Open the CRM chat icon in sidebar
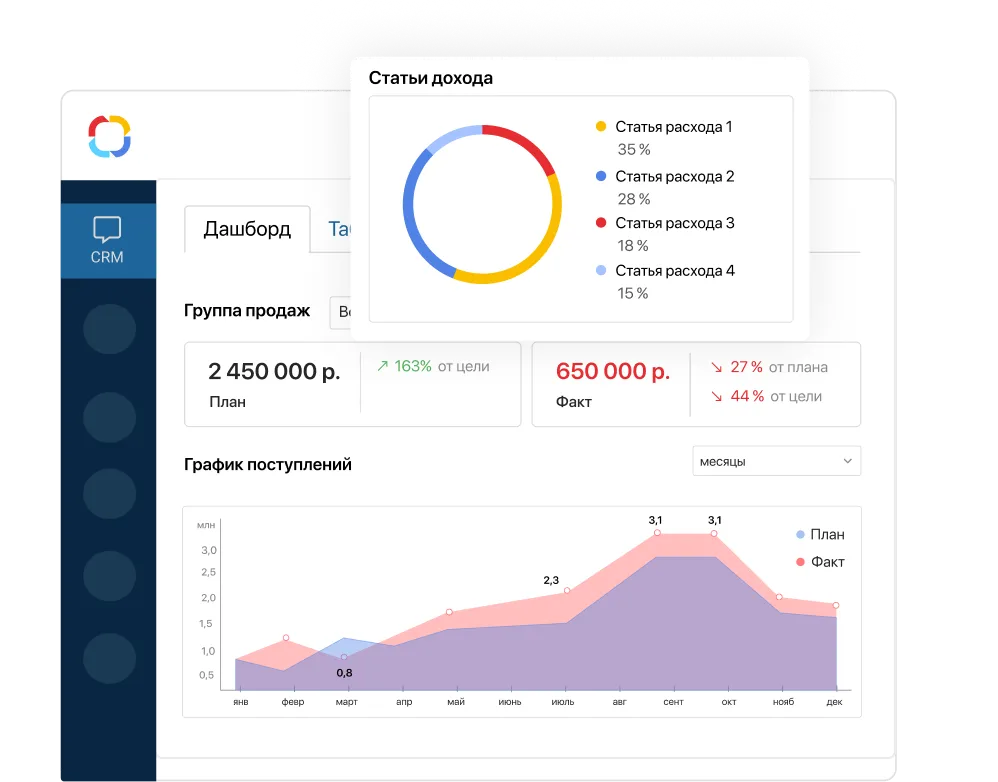 pos(107,240)
